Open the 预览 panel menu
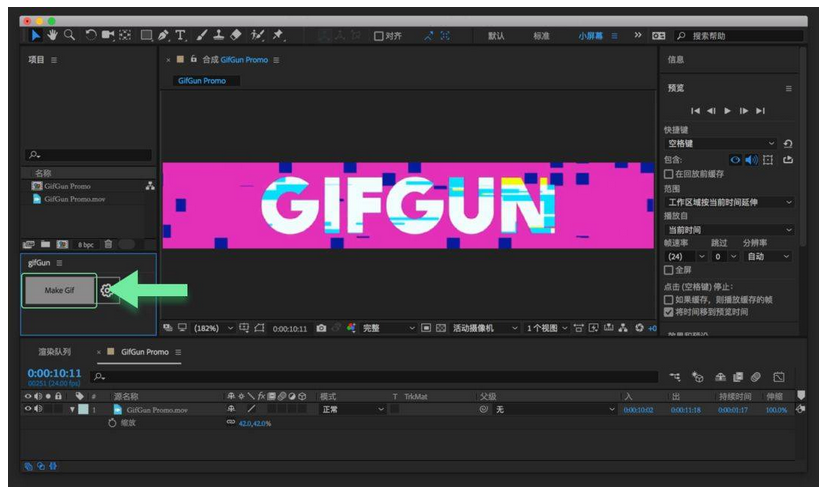Image resolution: width=827 pixels, height=493 pixels. tap(788, 89)
